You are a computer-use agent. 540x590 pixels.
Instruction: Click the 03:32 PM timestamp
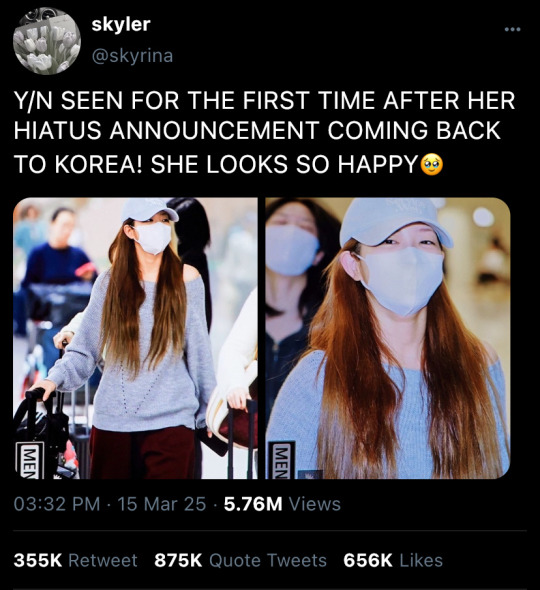(57, 504)
